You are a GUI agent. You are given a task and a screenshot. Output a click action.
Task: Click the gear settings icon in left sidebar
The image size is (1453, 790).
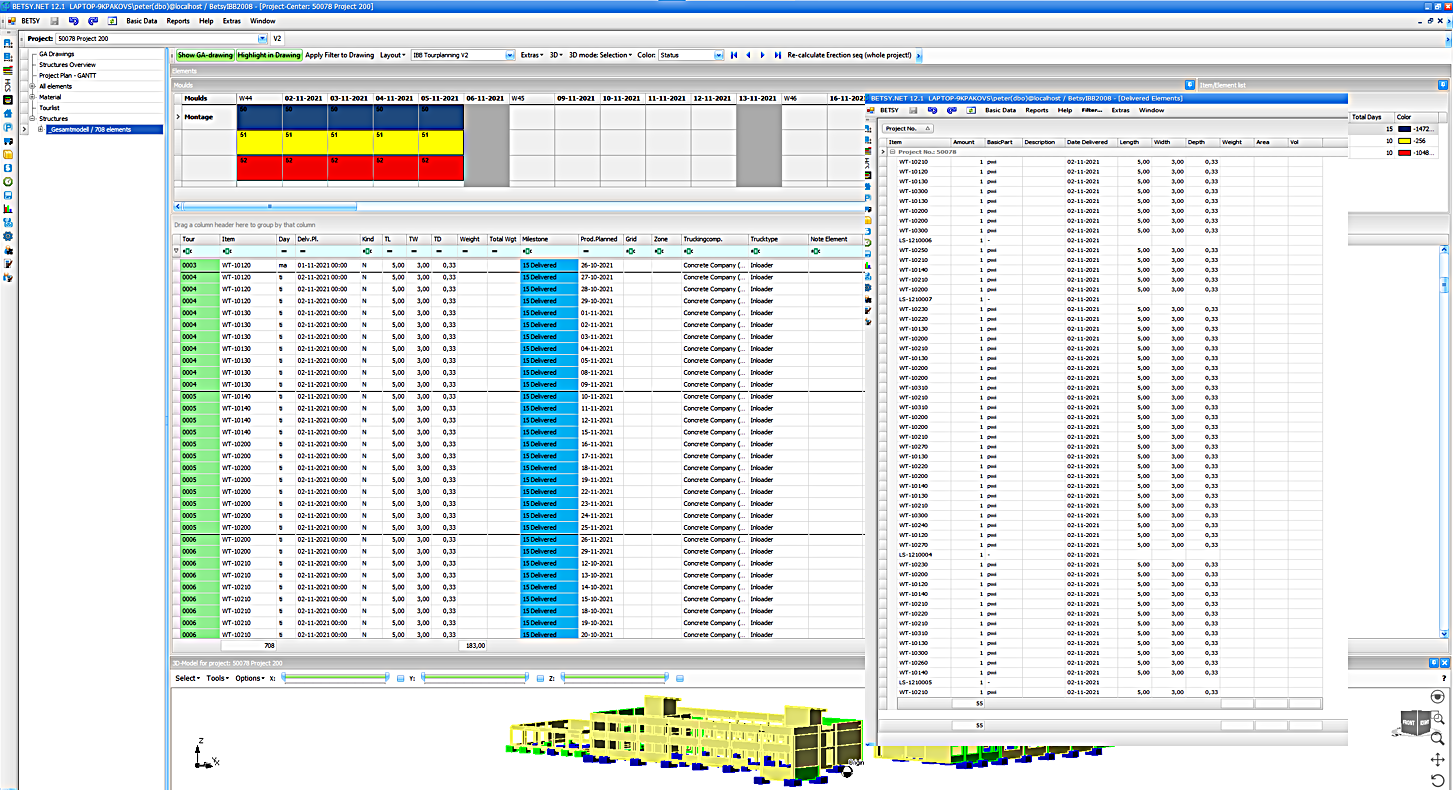[8, 236]
